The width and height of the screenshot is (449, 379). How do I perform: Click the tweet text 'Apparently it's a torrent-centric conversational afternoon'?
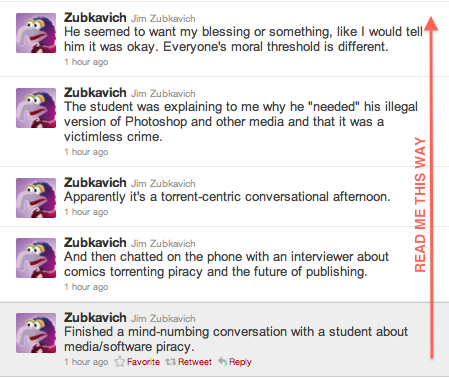pyautogui.click(x=227, y=197)
